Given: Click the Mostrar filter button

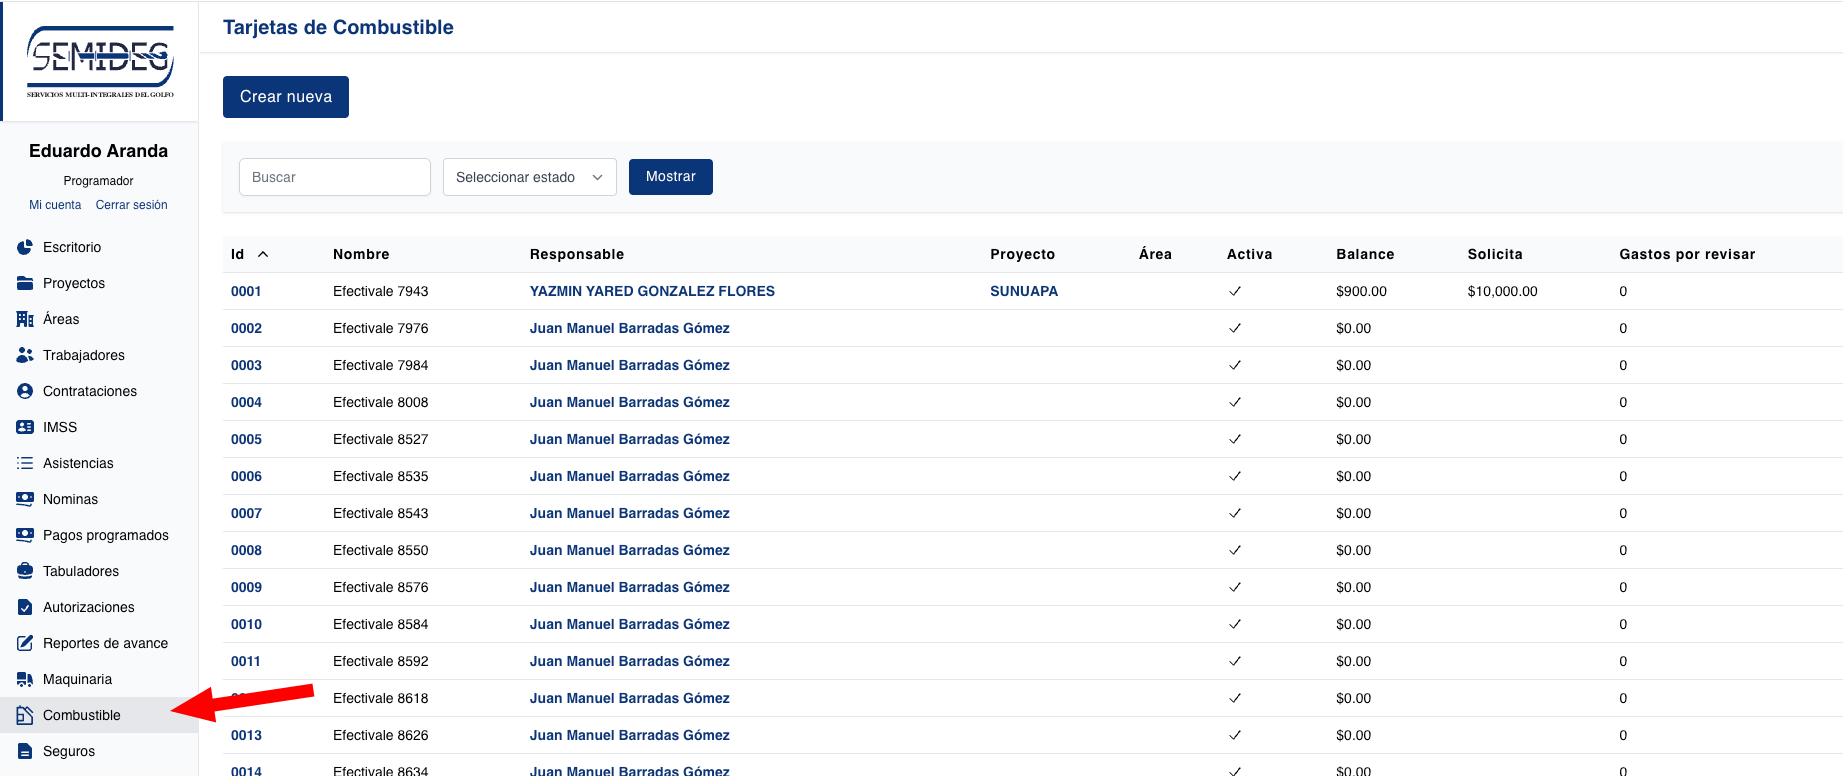Looking at the screenshot, I should coord(670,177).
